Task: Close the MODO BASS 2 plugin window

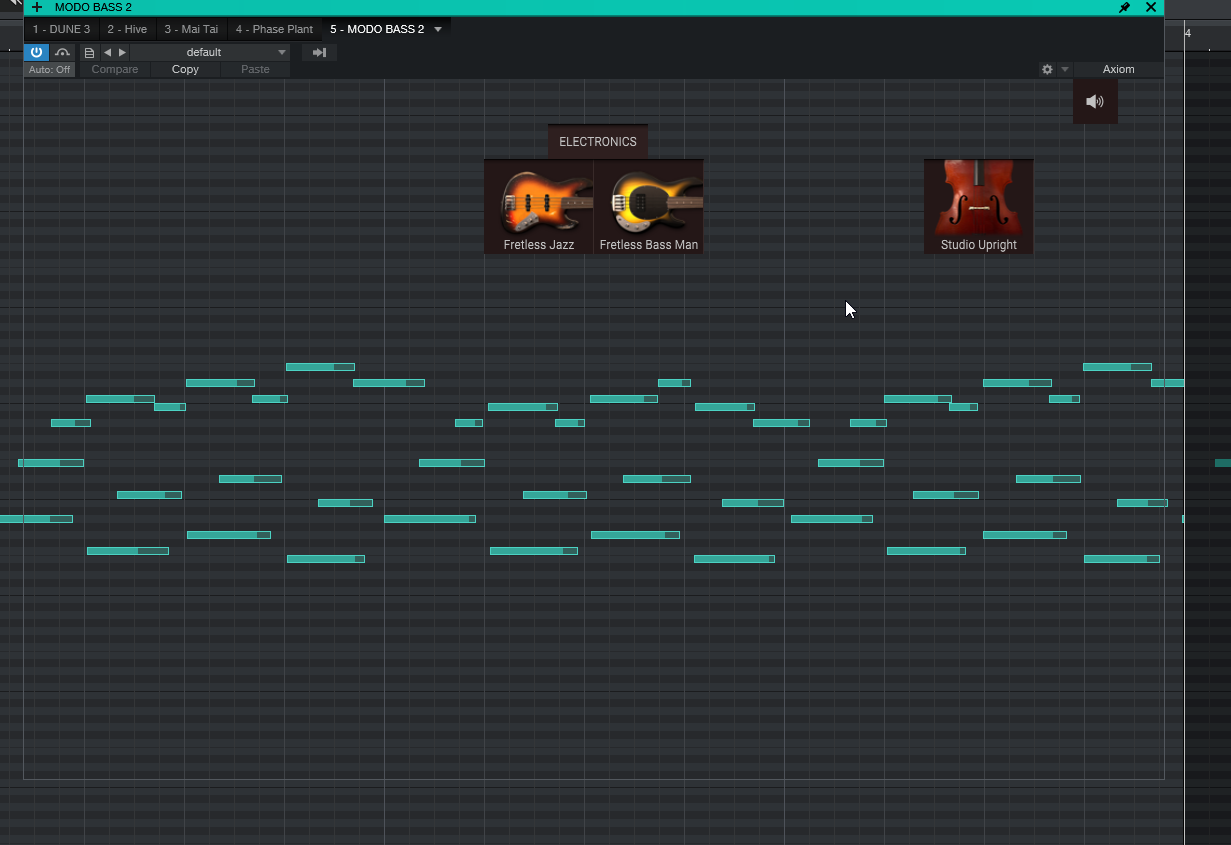Action: coord(1150,7)
